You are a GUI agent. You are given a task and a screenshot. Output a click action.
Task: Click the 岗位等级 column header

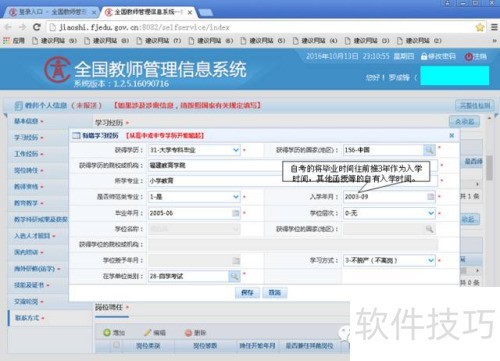coord(205,346)
